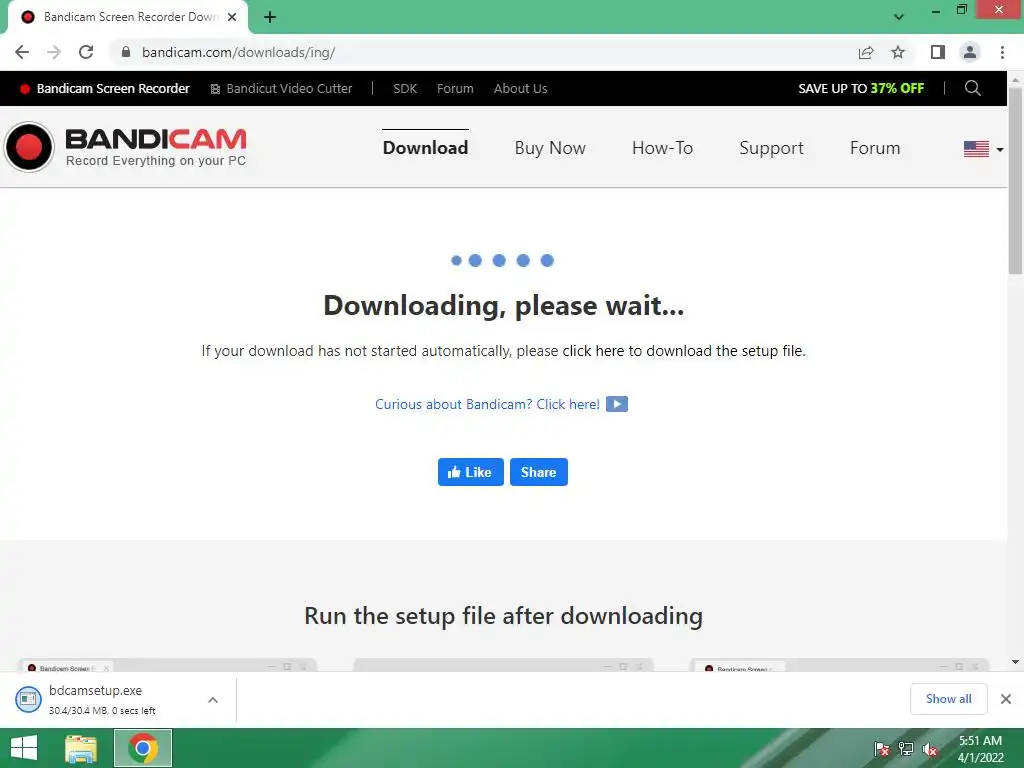Select the Buy Now menu item
The image size is (1024, 768).
pos(550,148)
